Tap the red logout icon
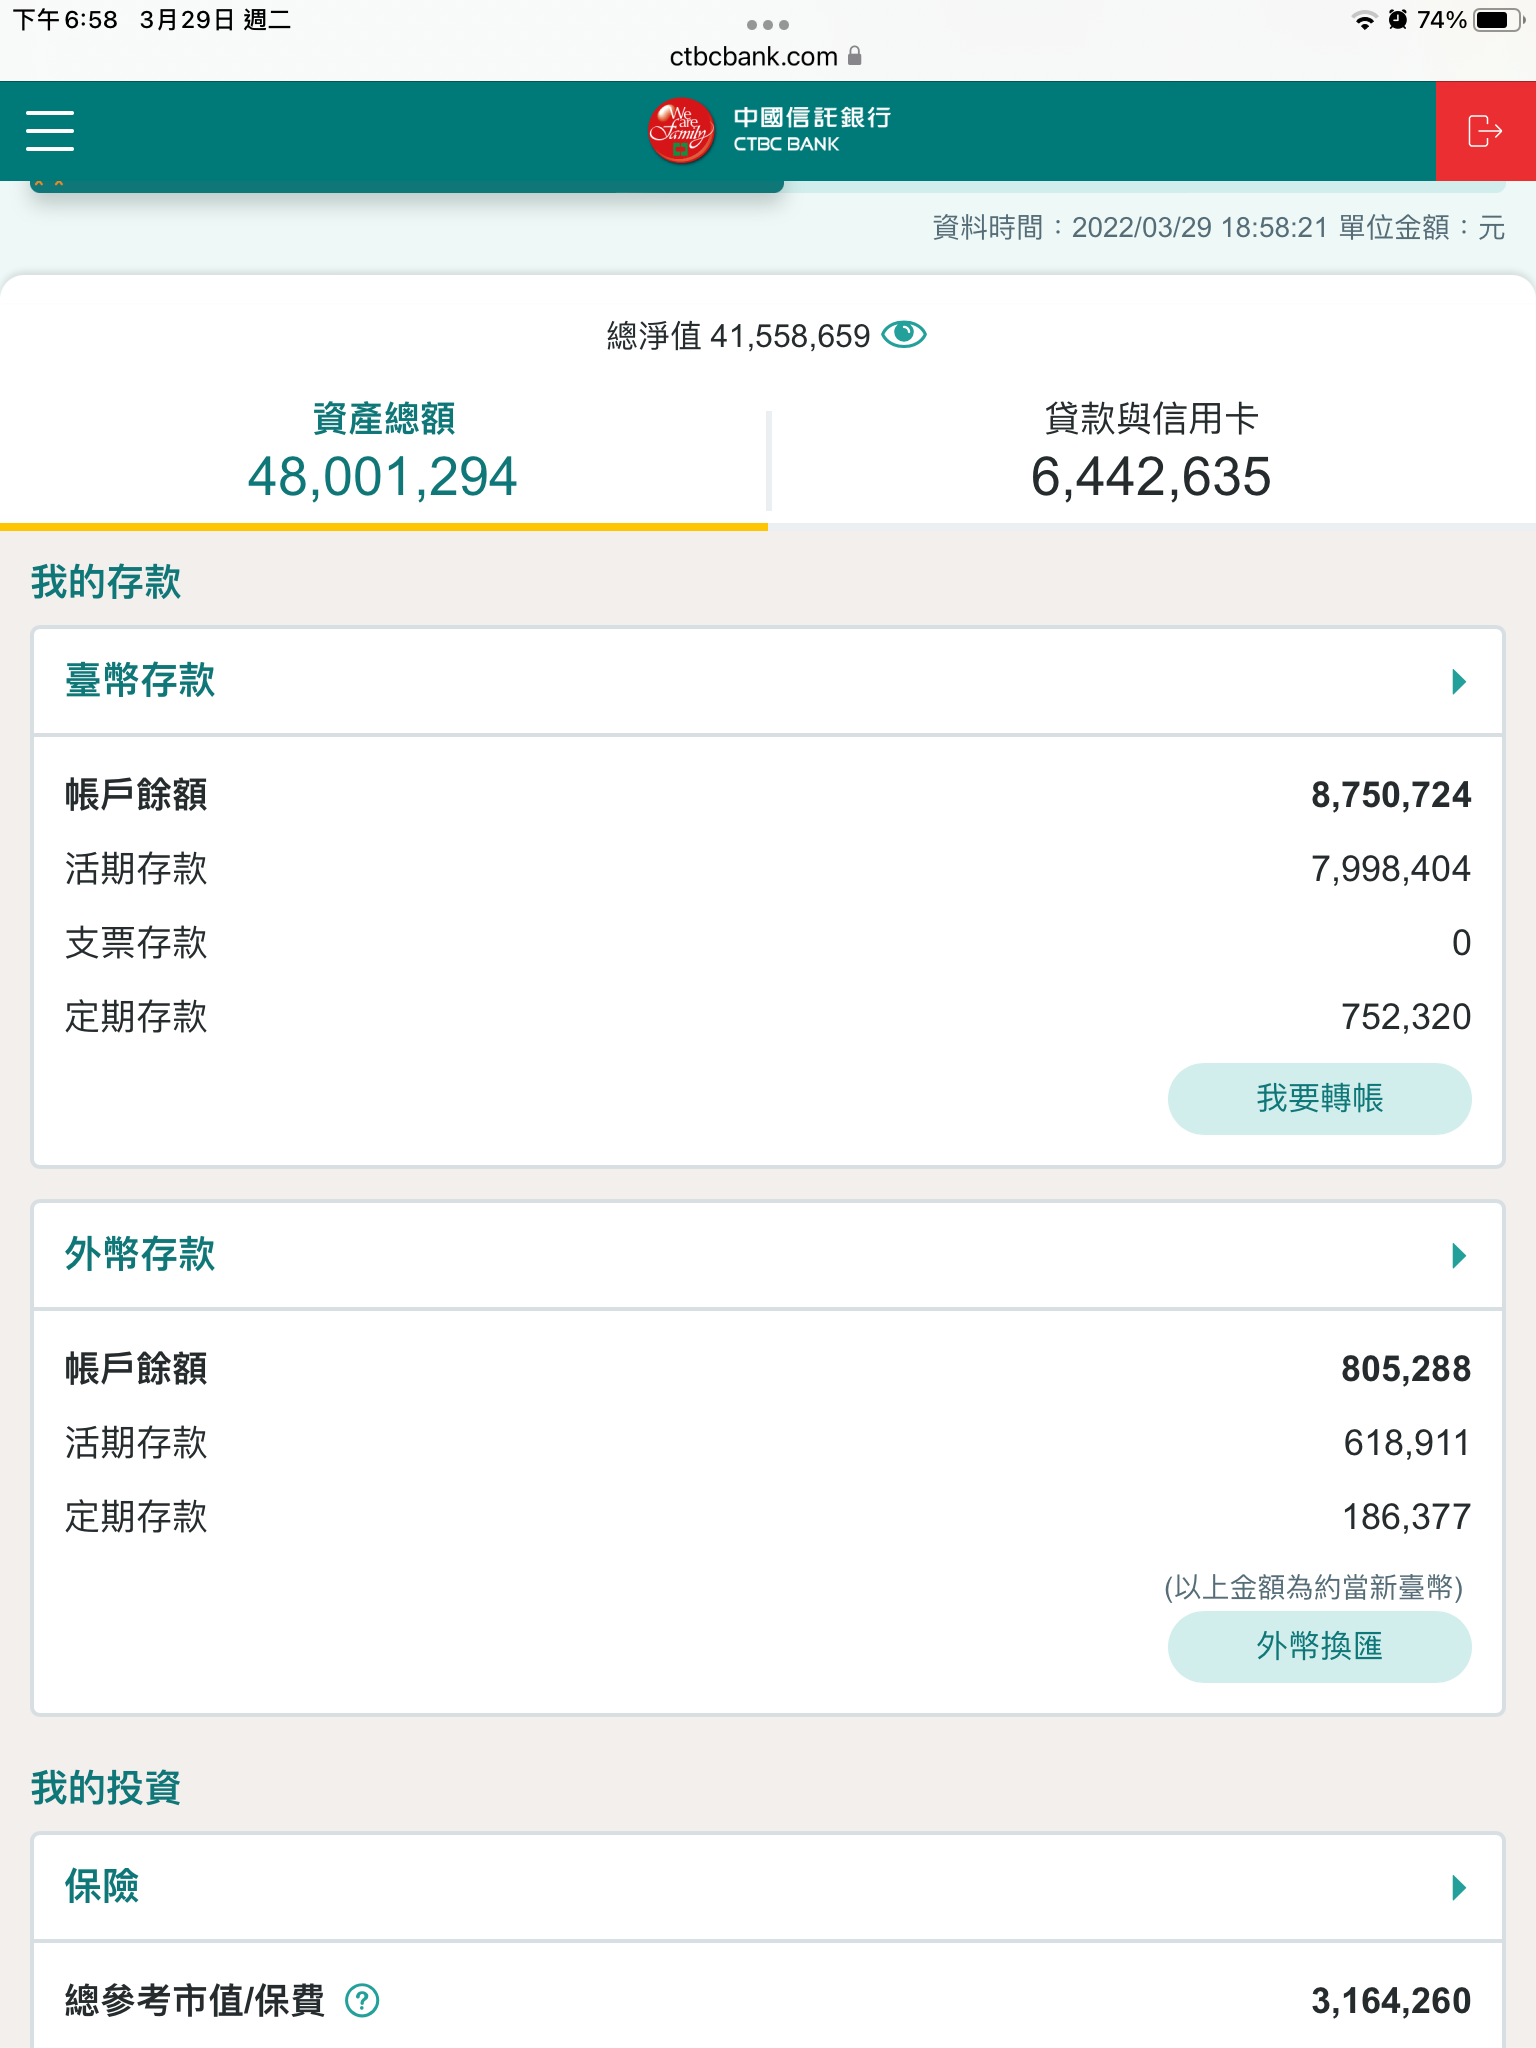Screen dimensions: 1536x2048 coord(1485,131)
